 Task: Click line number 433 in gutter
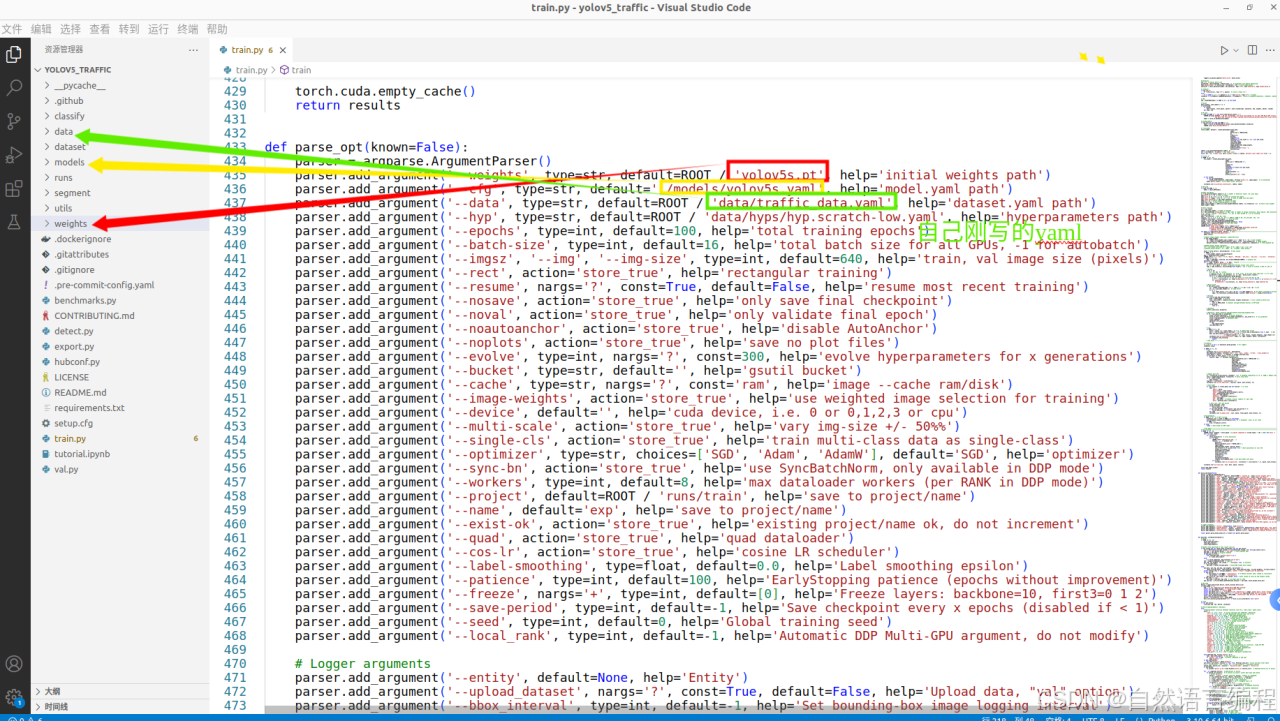click(235, 147)
